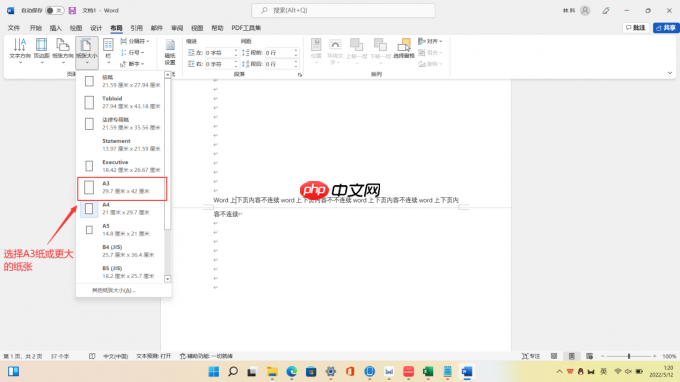This screenshot has height=382, width=680.
Task: Expand the 组合 group dropdown
Action: [430, 52]
